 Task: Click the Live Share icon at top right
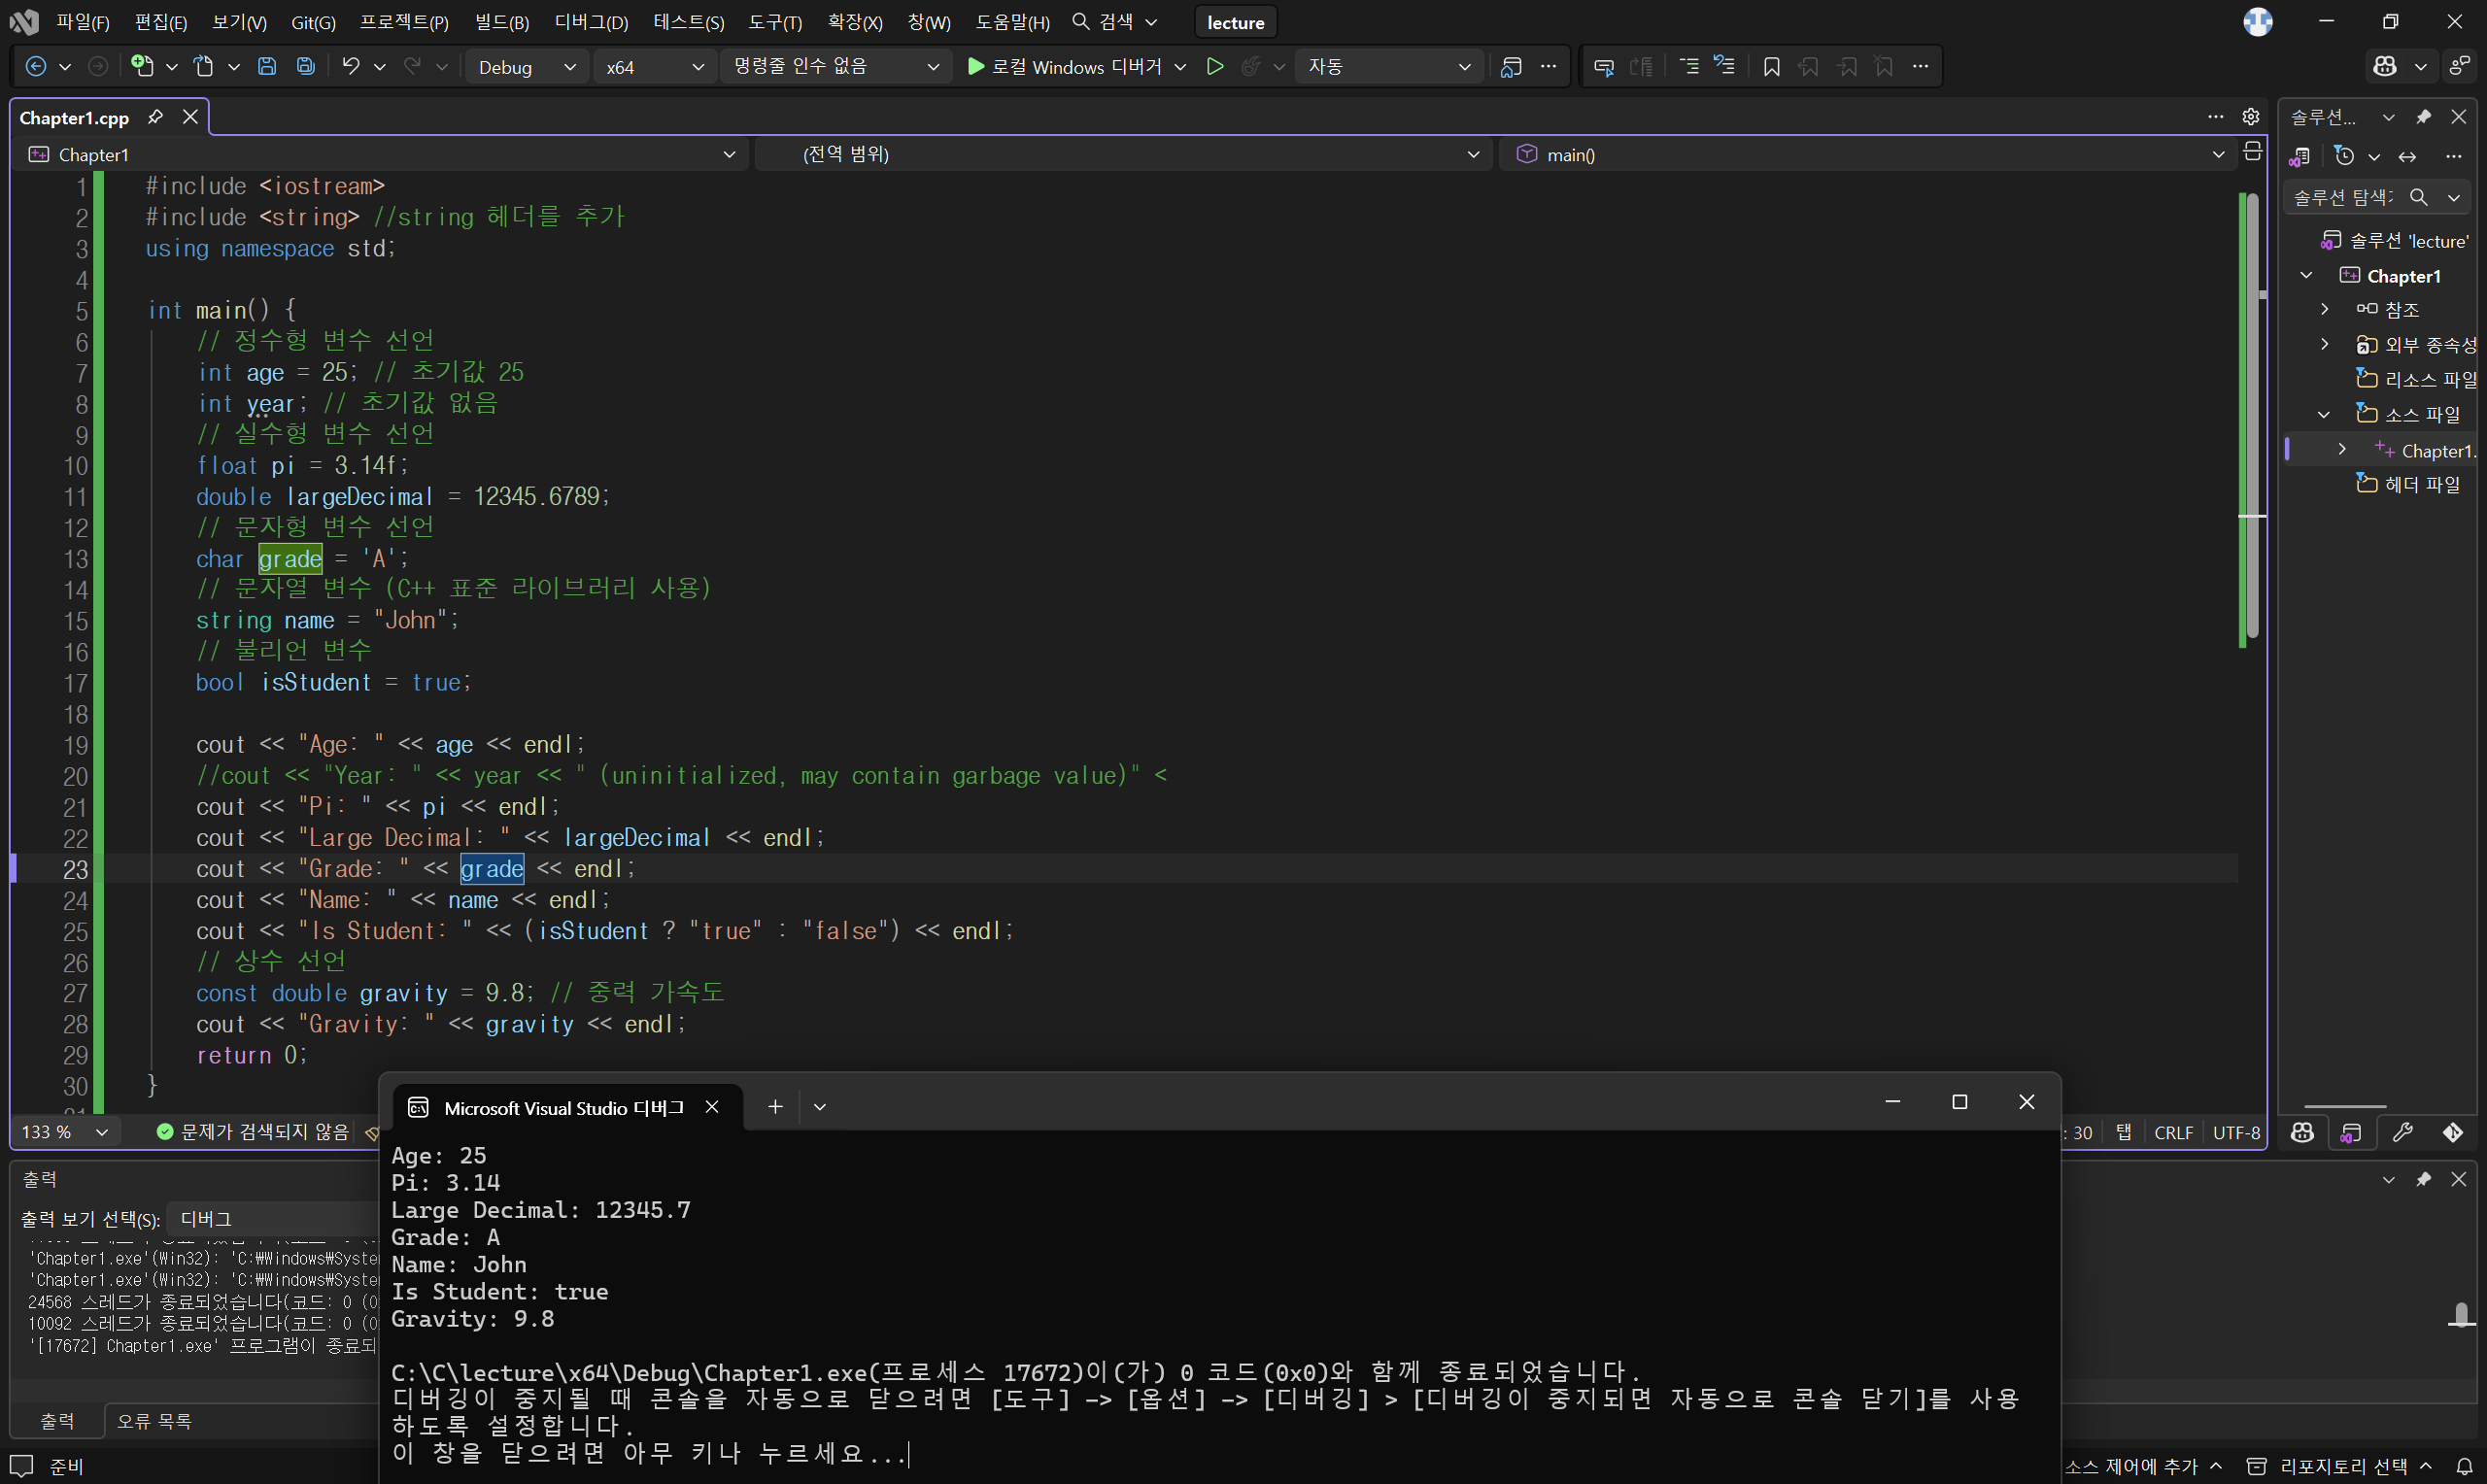click(2460, 66)
